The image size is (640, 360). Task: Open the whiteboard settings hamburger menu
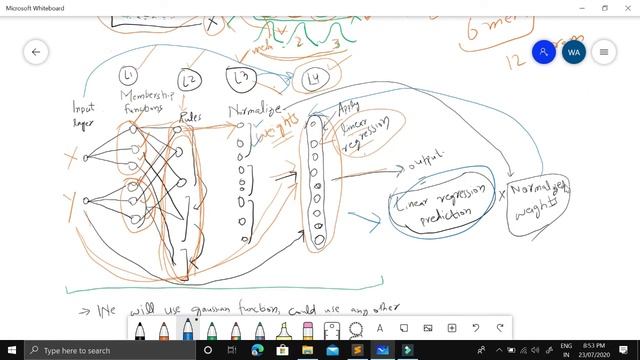[604, 52]
